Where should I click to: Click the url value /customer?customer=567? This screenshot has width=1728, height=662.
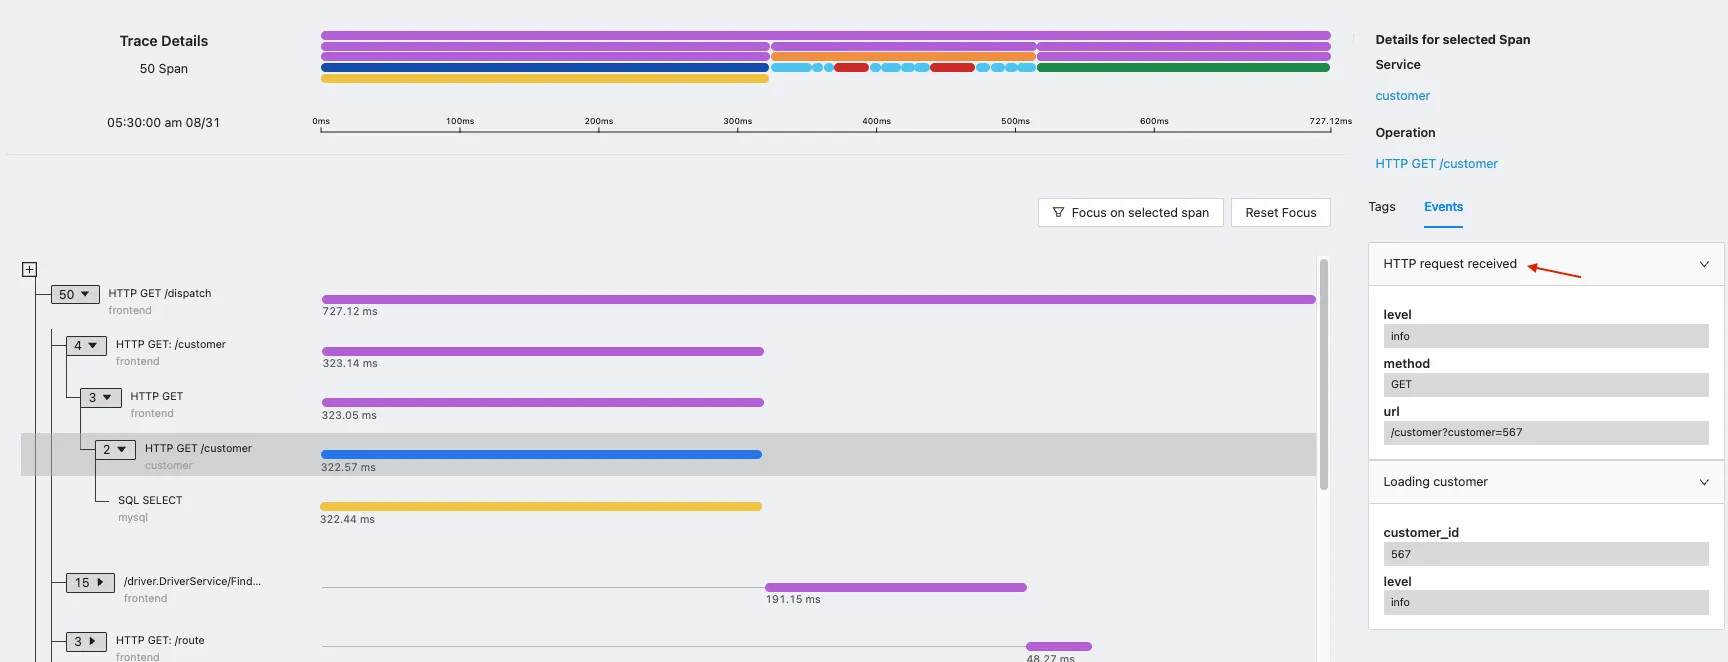click(x=1546, y=433)
